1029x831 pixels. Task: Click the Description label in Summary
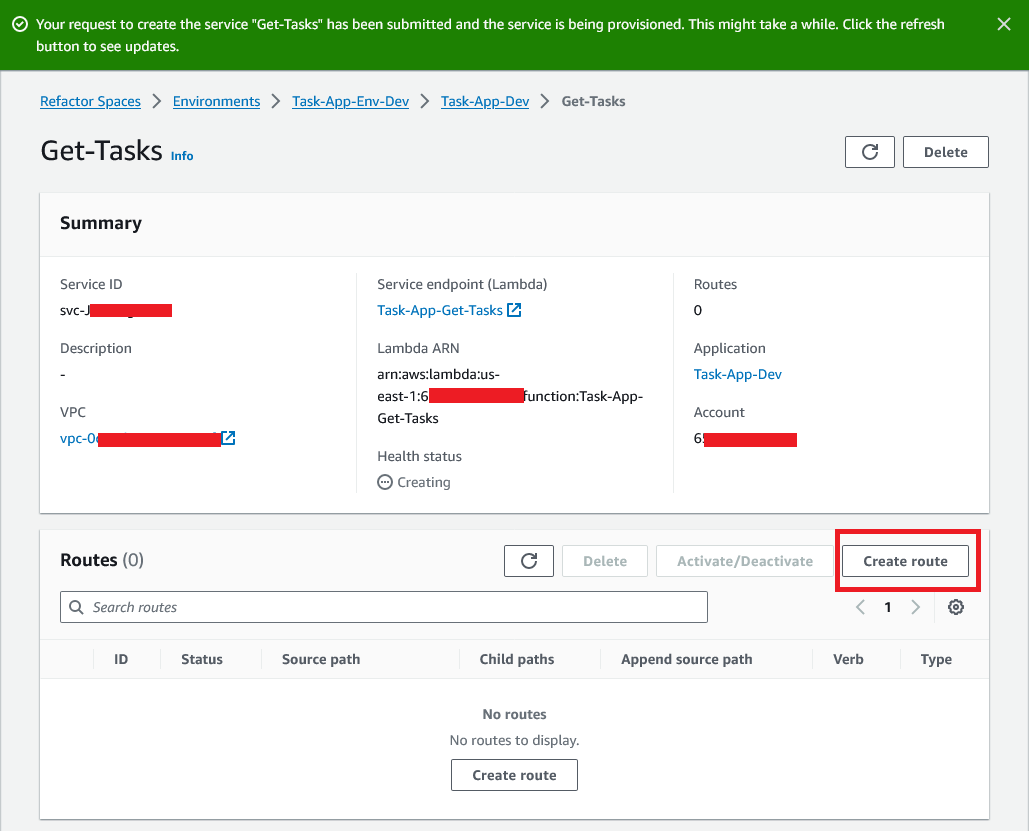[96, 348]
